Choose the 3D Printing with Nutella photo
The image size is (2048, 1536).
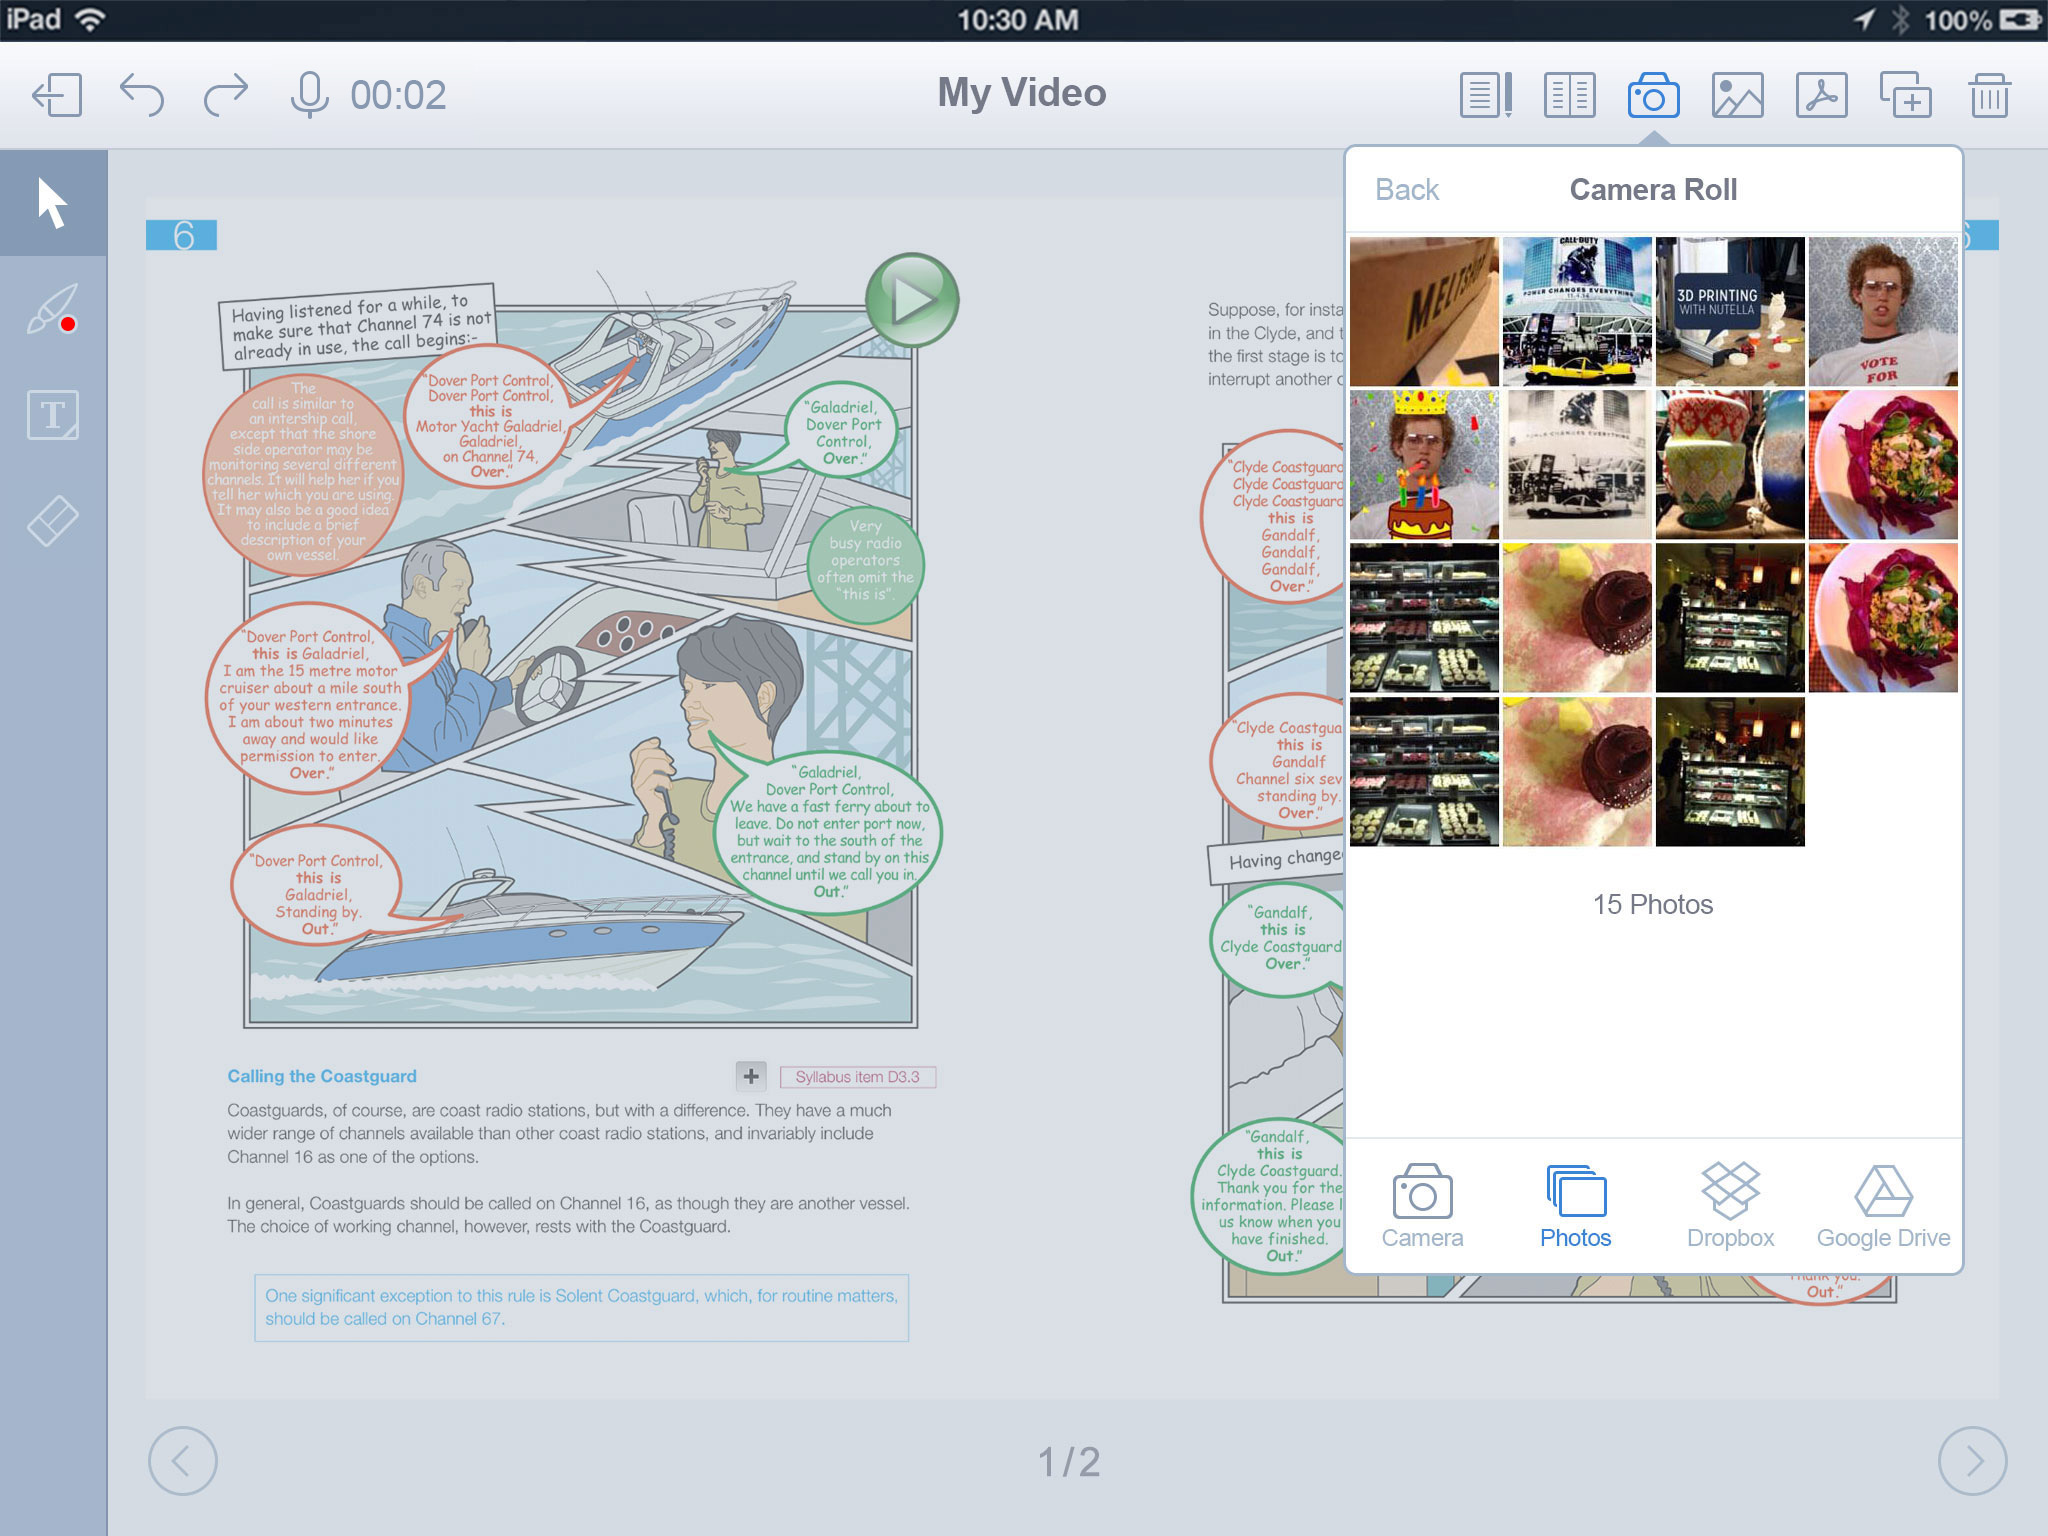[1730, 311]
